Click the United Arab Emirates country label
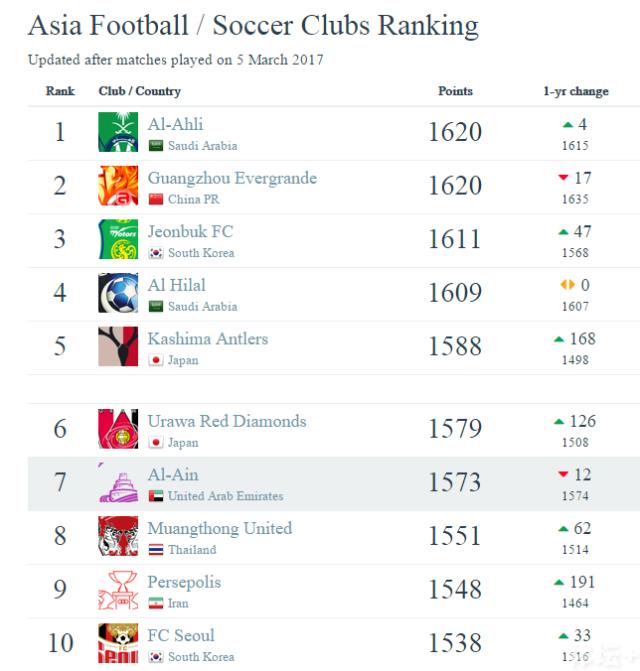This screenshot has height=671, width=640. (225, 496)
